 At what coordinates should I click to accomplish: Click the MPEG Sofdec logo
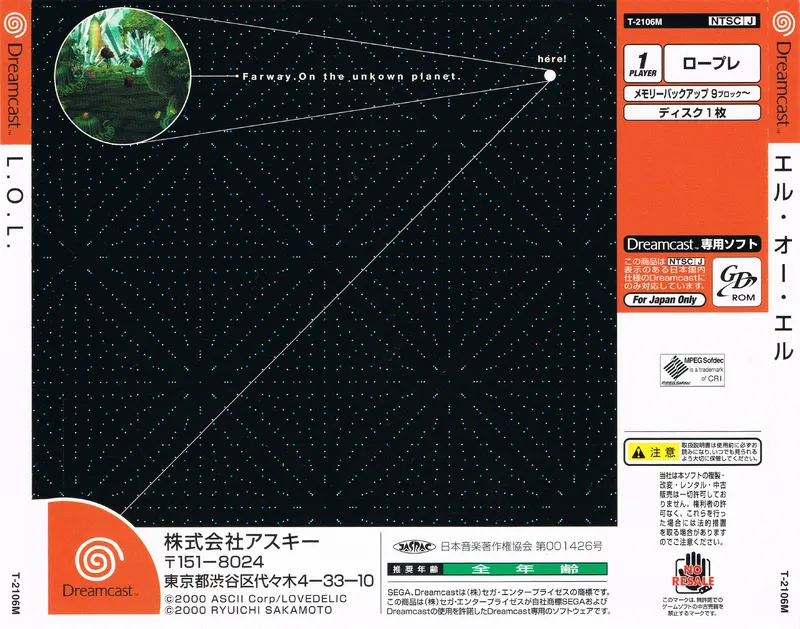click(x=692, y=370)
